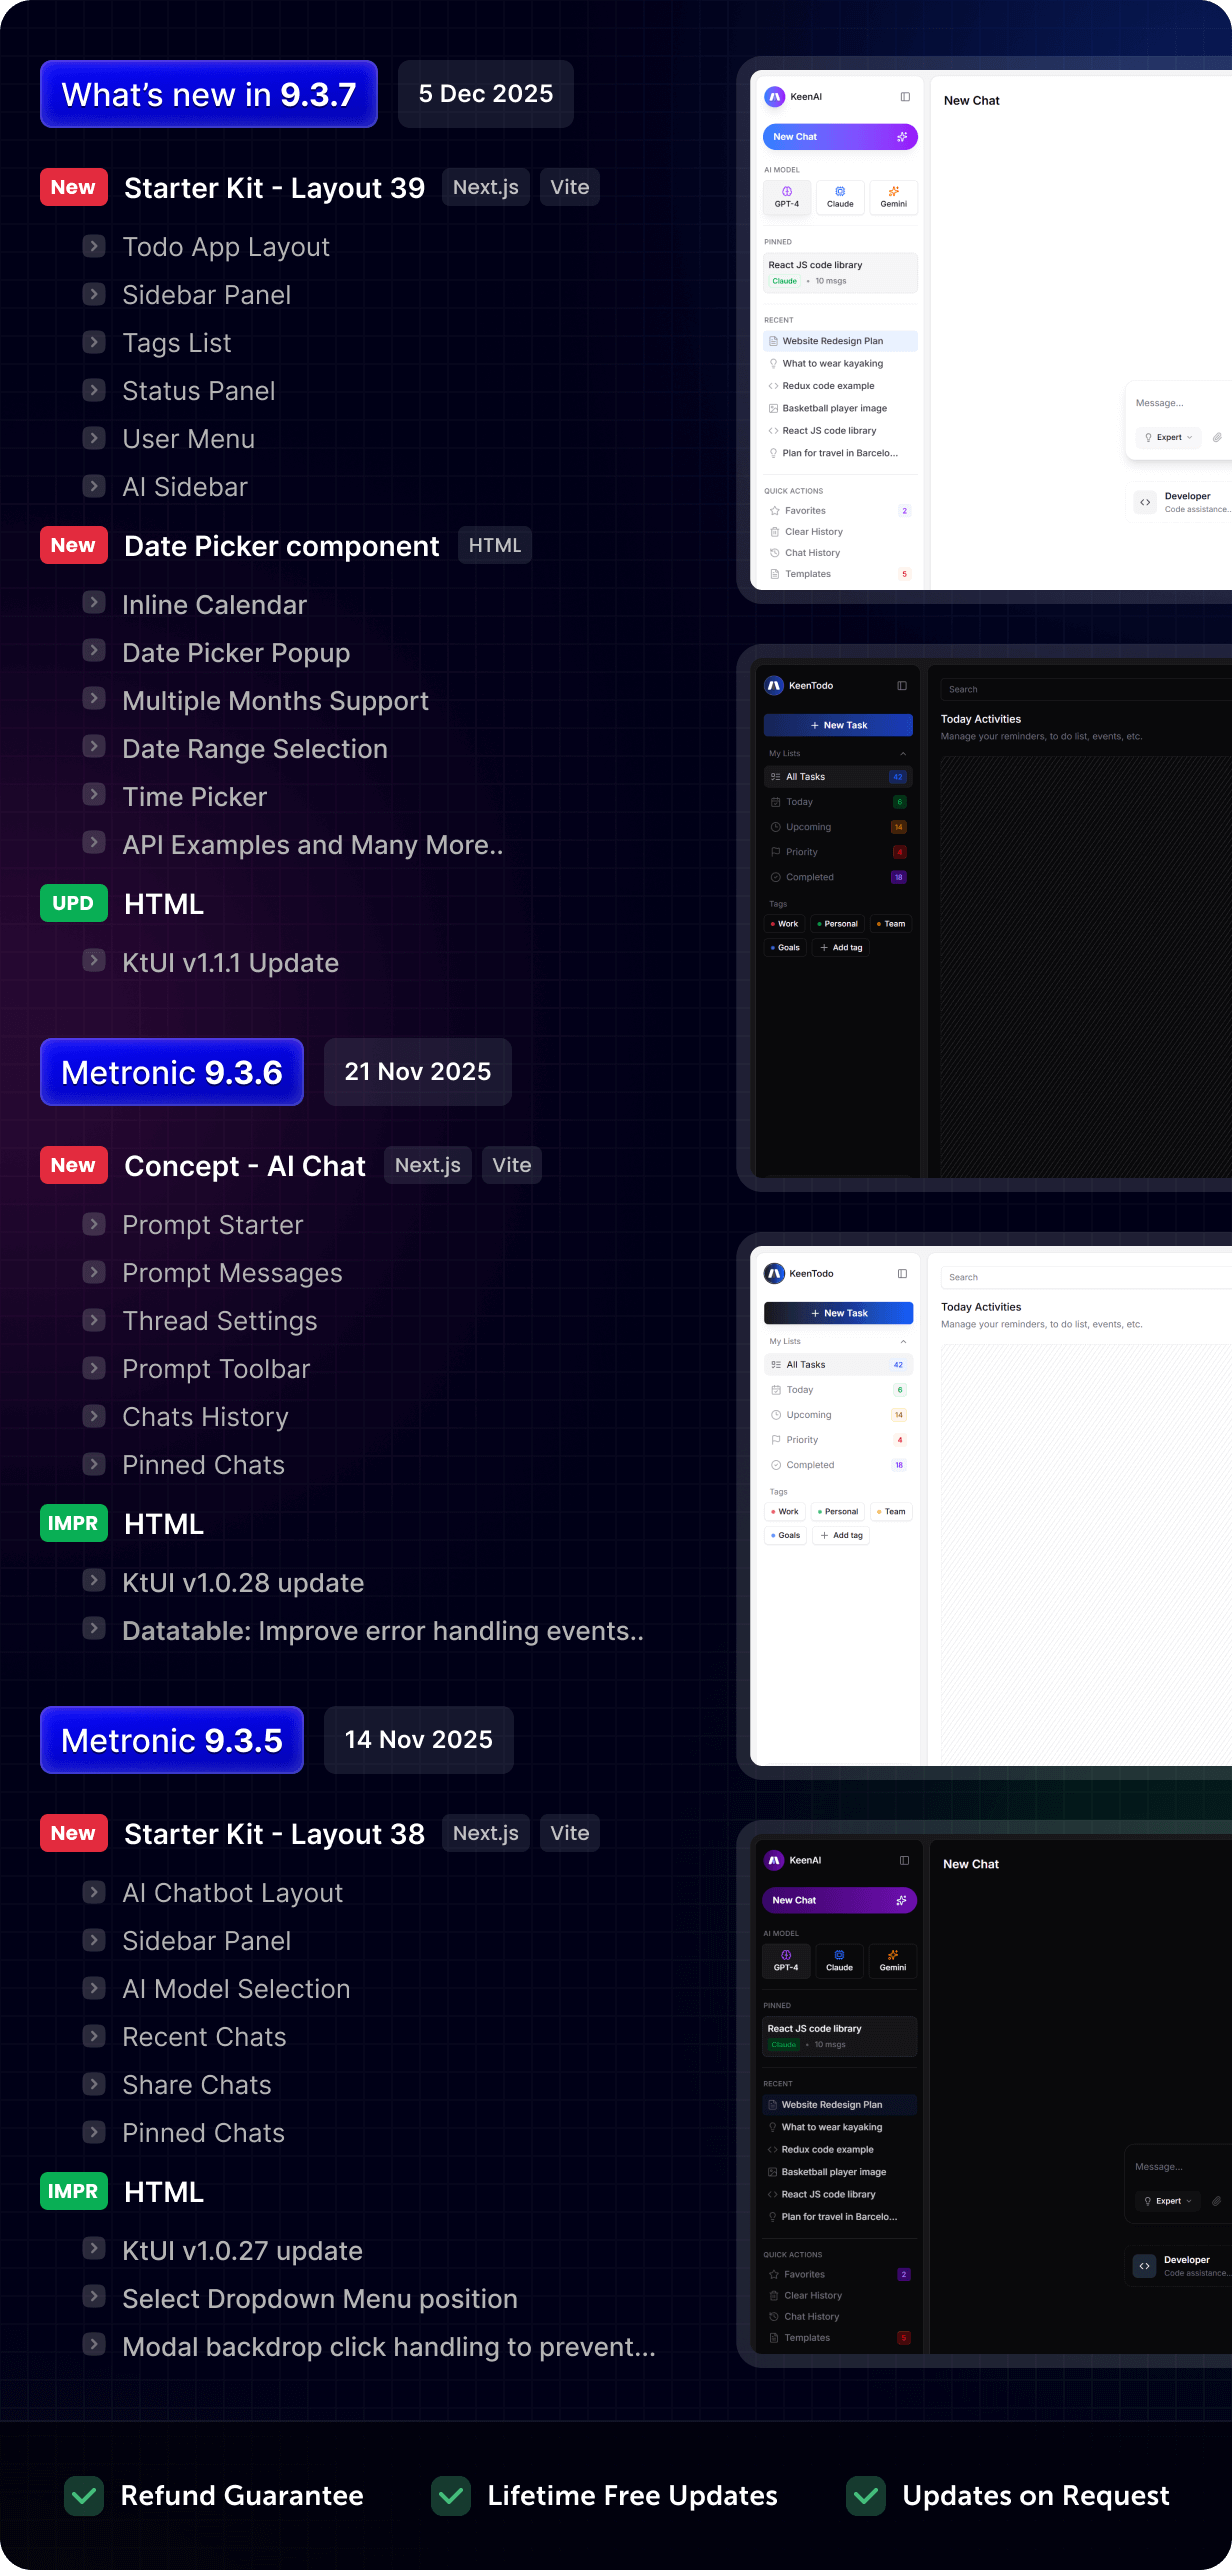1232x2570 pixels.
Task: Collapse sidebar icon in light KeenAI preview
Action: 905,97
